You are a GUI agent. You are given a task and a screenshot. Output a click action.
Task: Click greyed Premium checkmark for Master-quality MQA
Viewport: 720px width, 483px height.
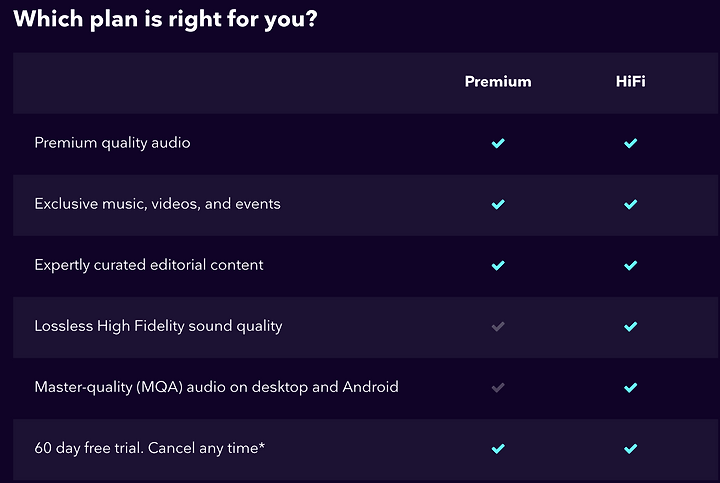point(498,388)
